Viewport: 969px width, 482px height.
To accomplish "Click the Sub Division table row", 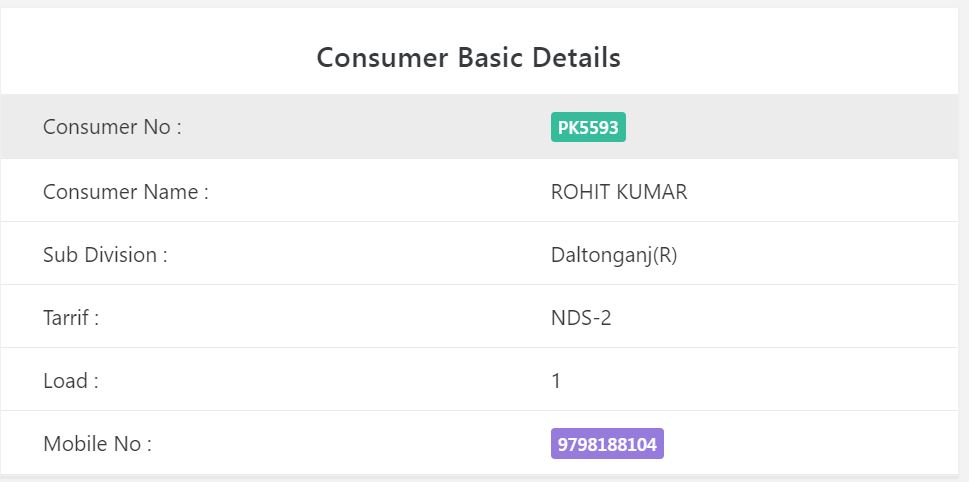I will tap(480, 253).
